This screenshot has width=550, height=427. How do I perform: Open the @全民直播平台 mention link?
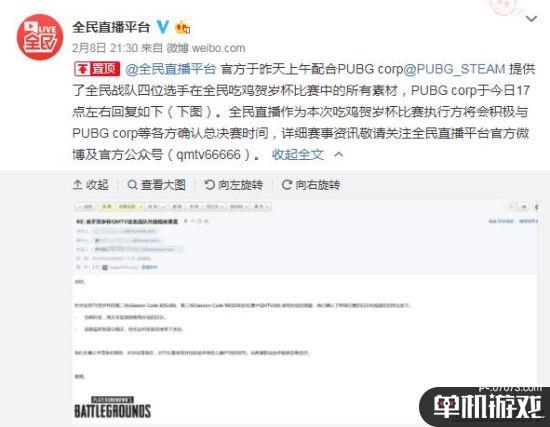click(x=170, y=69)
